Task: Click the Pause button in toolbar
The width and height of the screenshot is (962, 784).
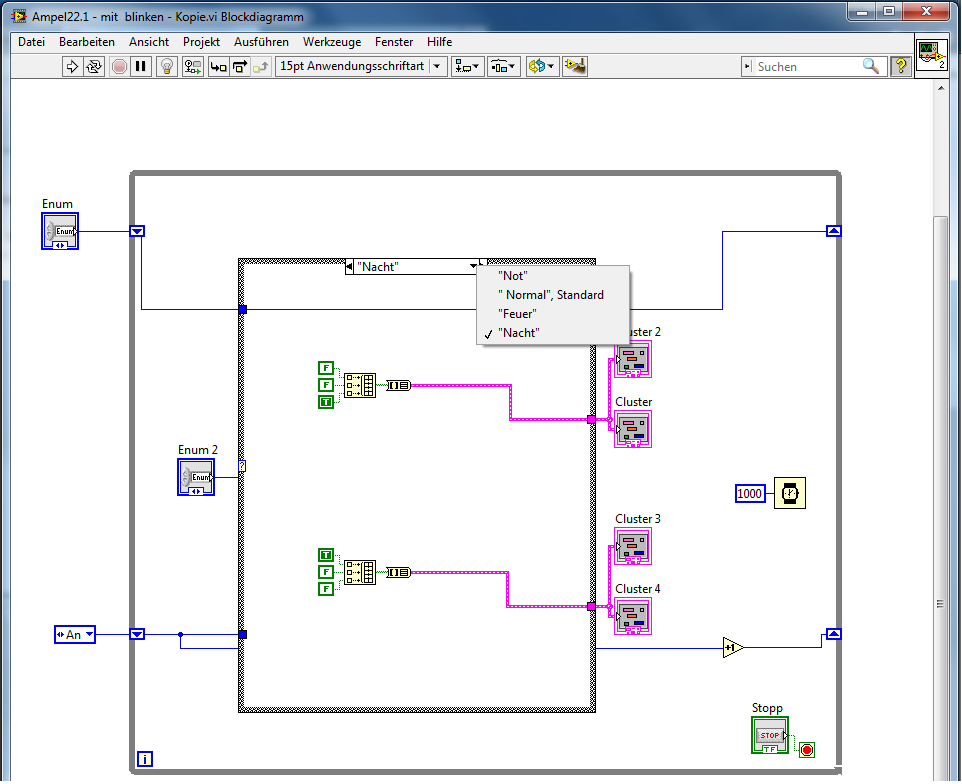Action: [x=140, y=66]
